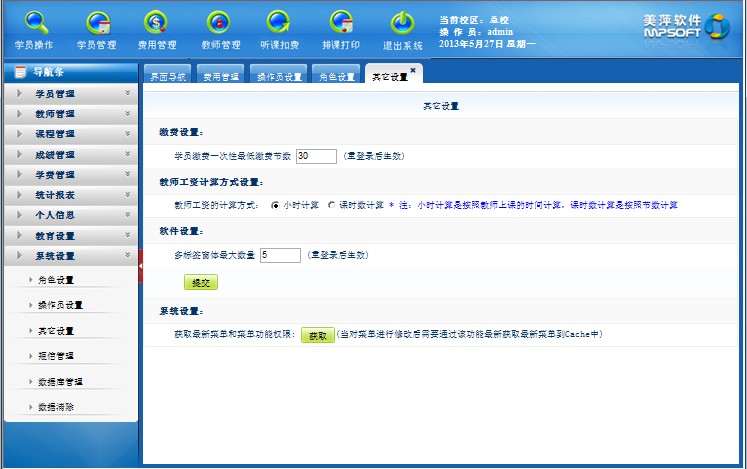
Task: Open the 费用管理 toolbar icon
Action: coord(157,22)
